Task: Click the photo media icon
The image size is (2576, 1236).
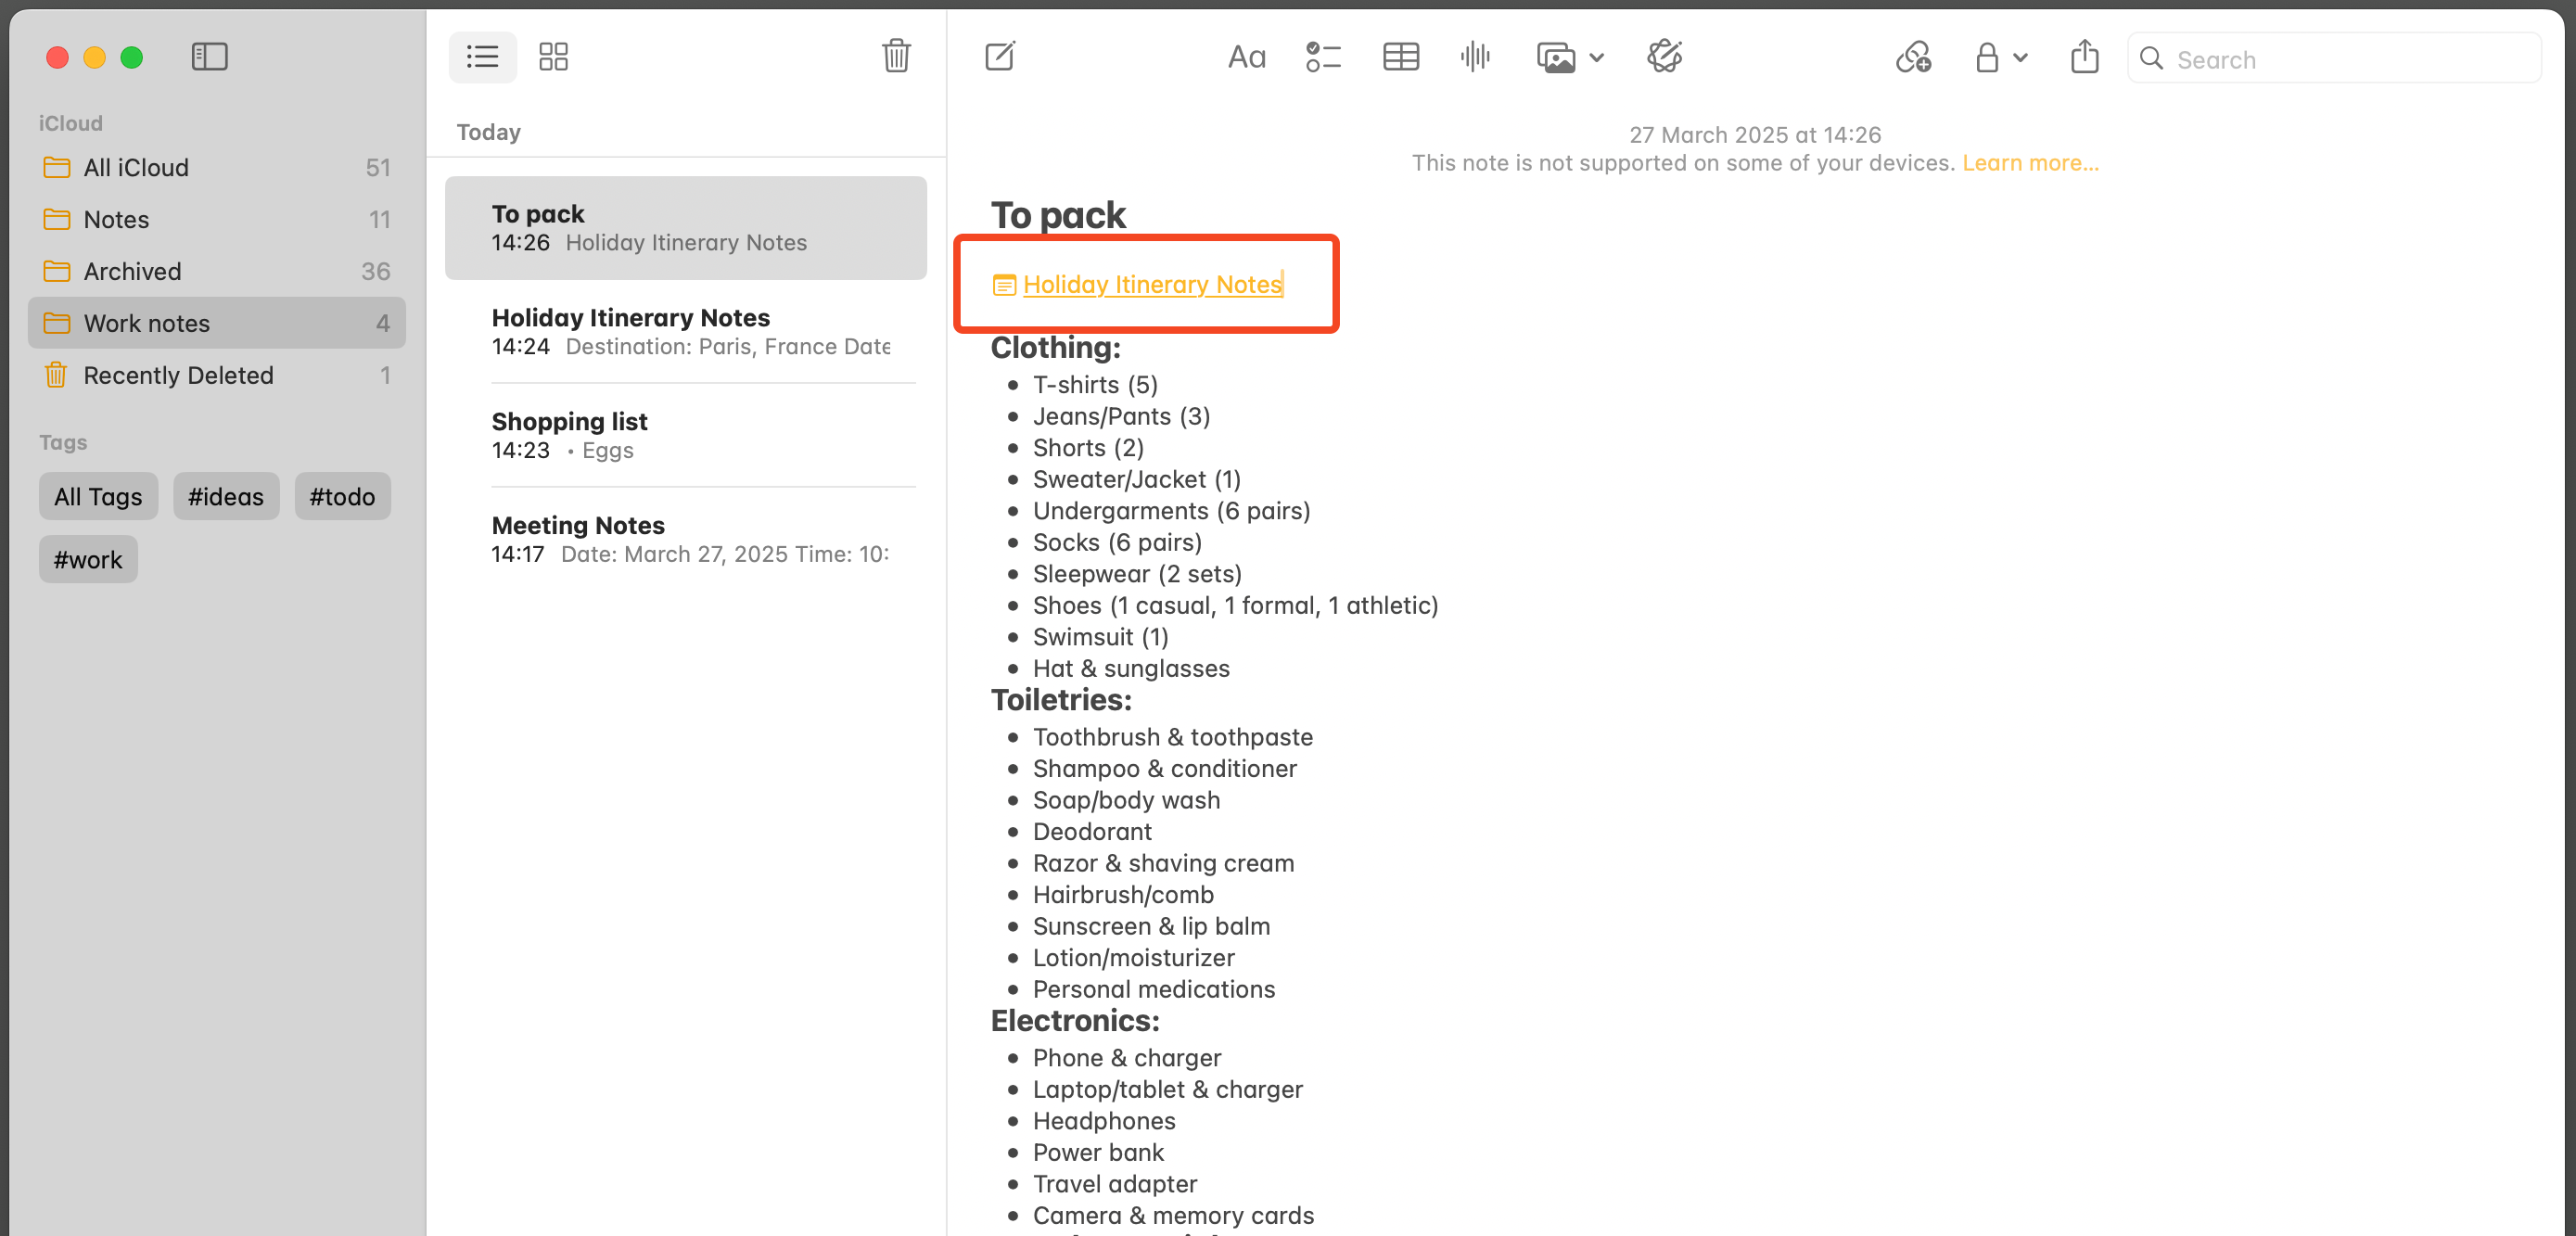Action: point(1555,58)
